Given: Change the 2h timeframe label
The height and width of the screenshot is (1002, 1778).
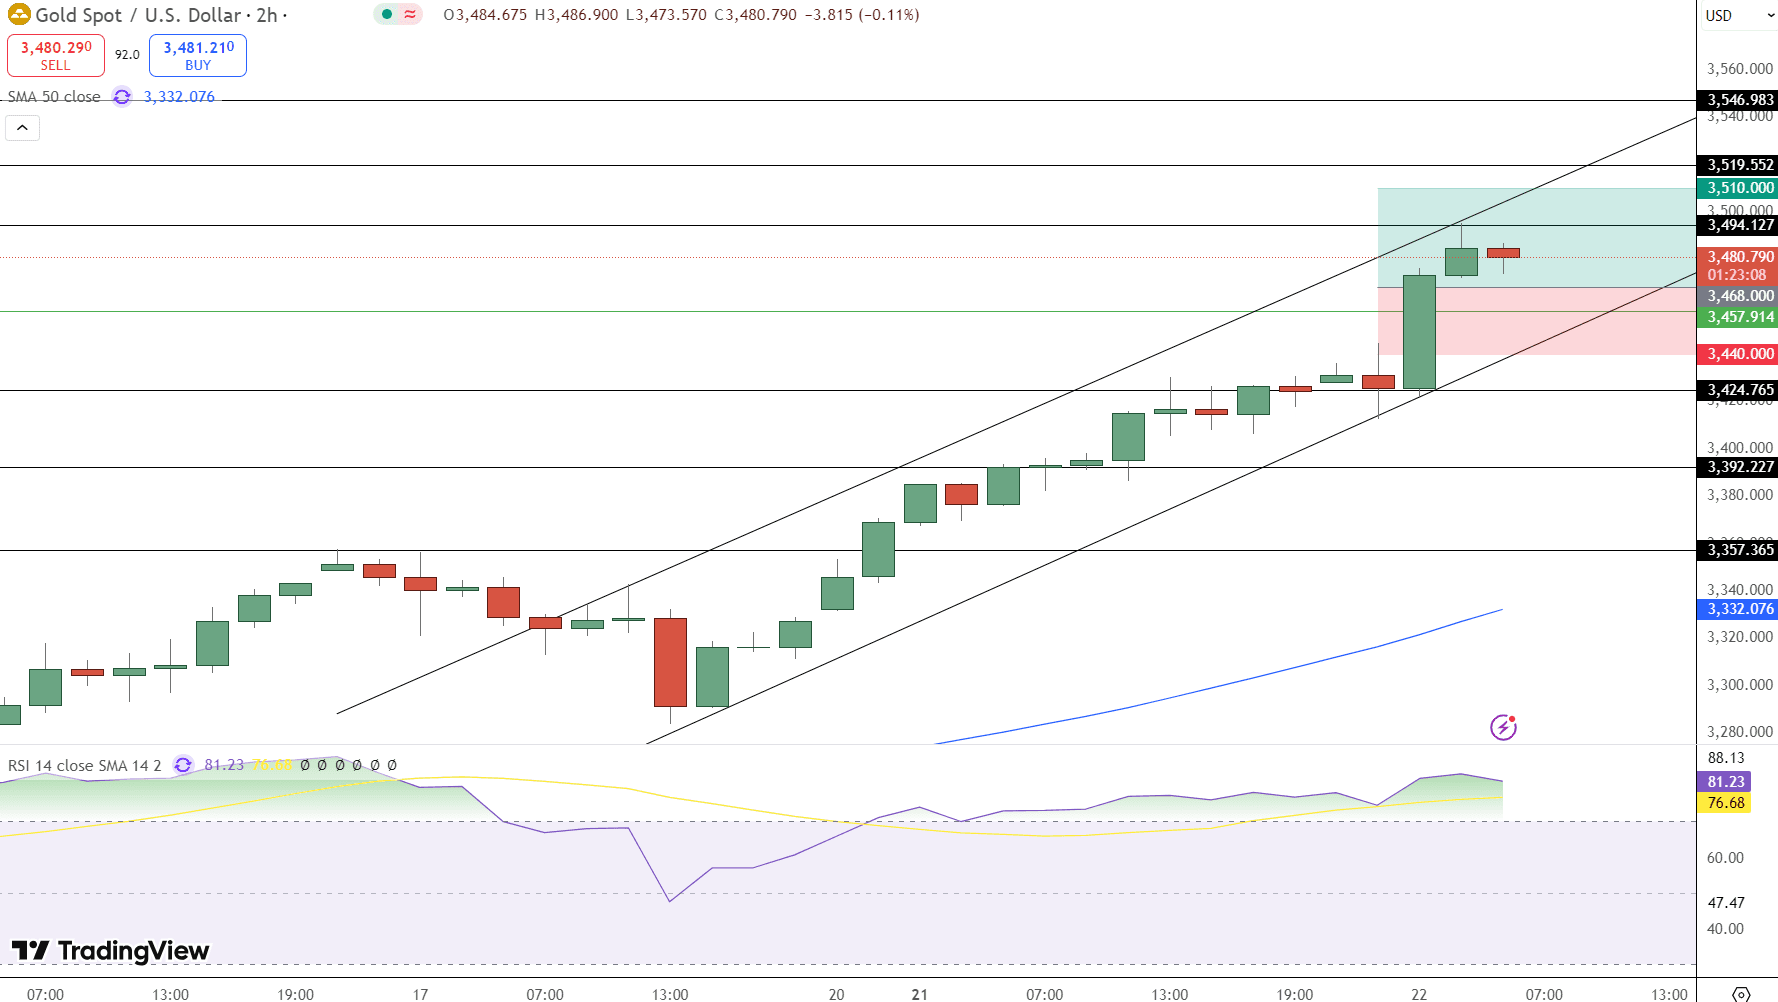Looking at the screenshot, I should click(x=267, y=15).
